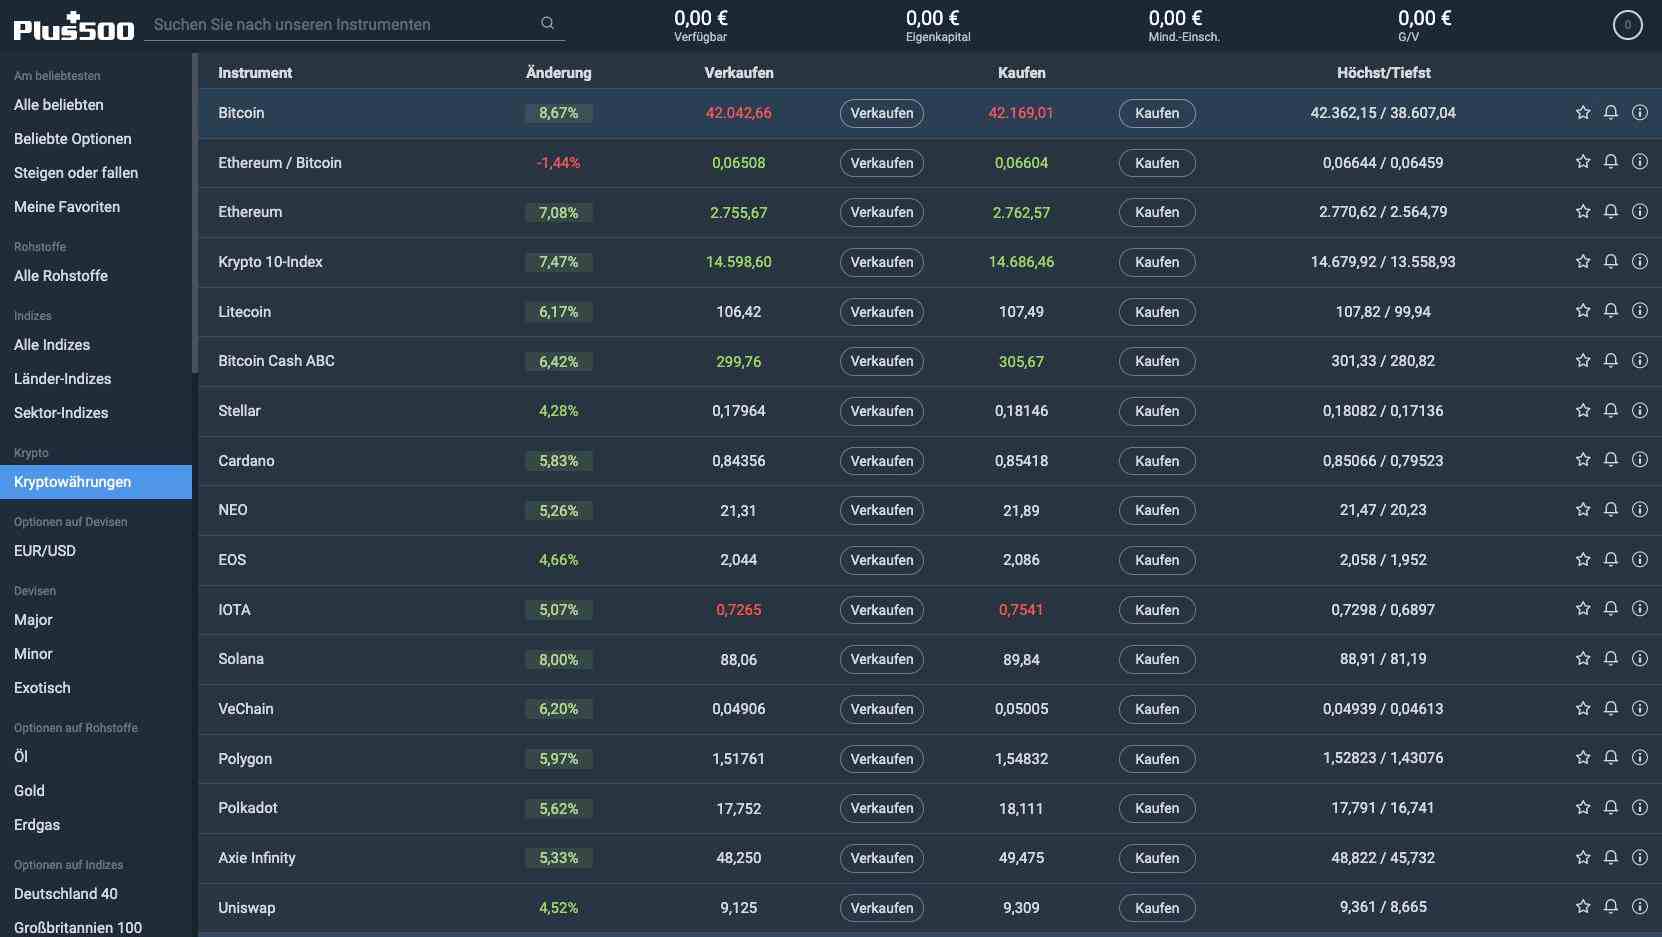The width and height of the screenshot is (1662, 937).
Task: Click Kaufen button for Cardano
Action: [x=1157, y=461]
